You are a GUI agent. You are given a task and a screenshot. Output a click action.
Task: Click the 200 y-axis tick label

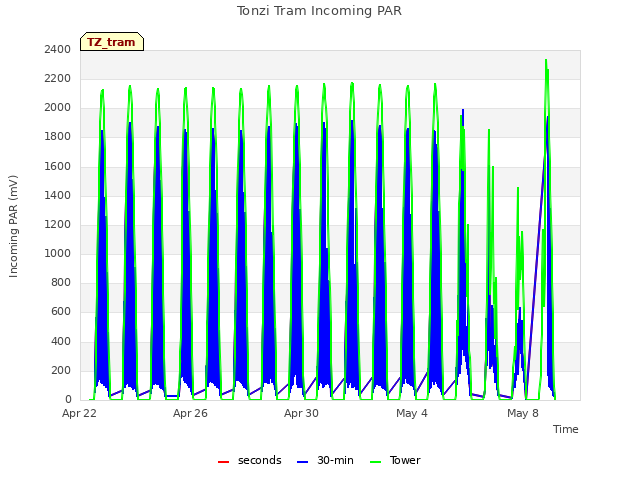[61, 371]
